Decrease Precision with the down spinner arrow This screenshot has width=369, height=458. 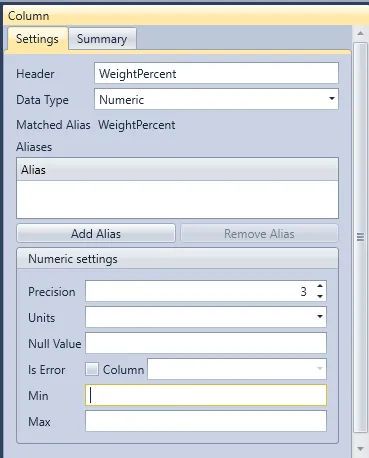[320, 296]
